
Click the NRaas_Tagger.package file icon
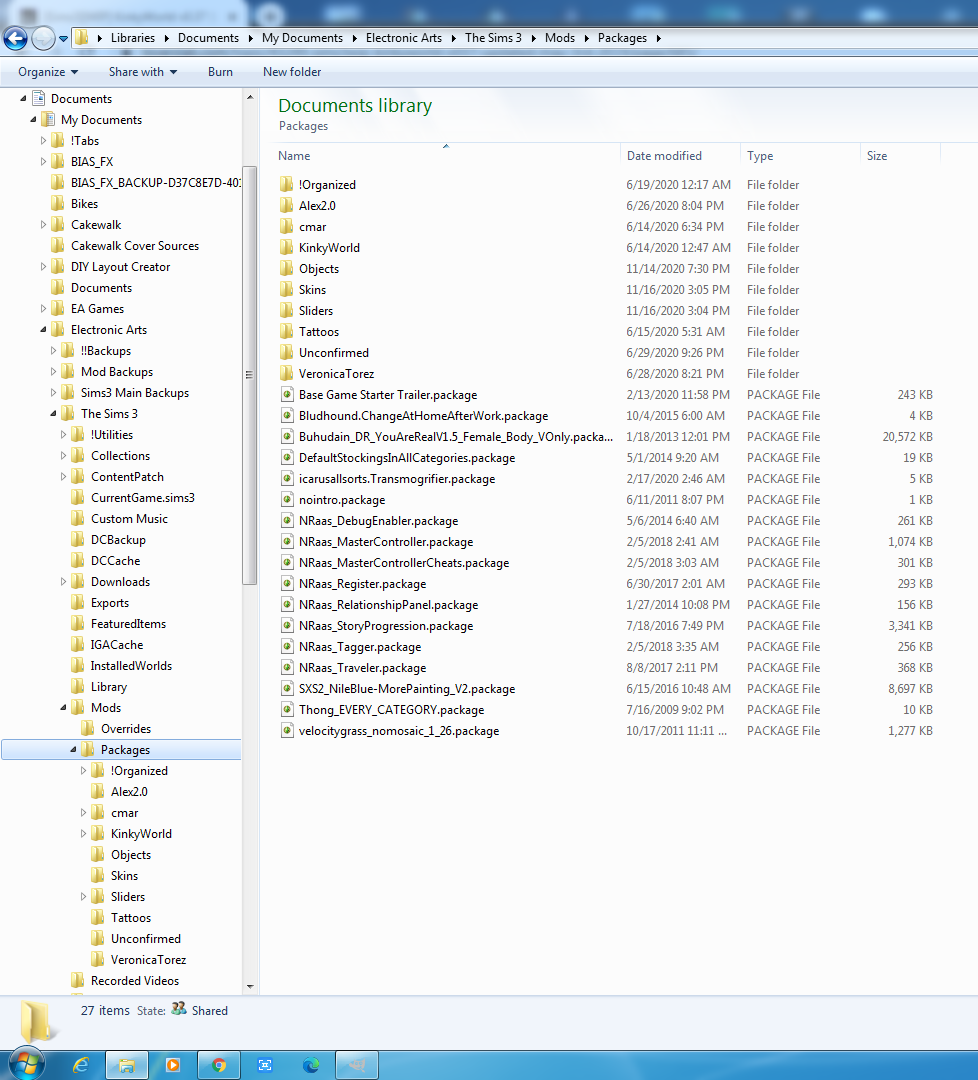287,647
